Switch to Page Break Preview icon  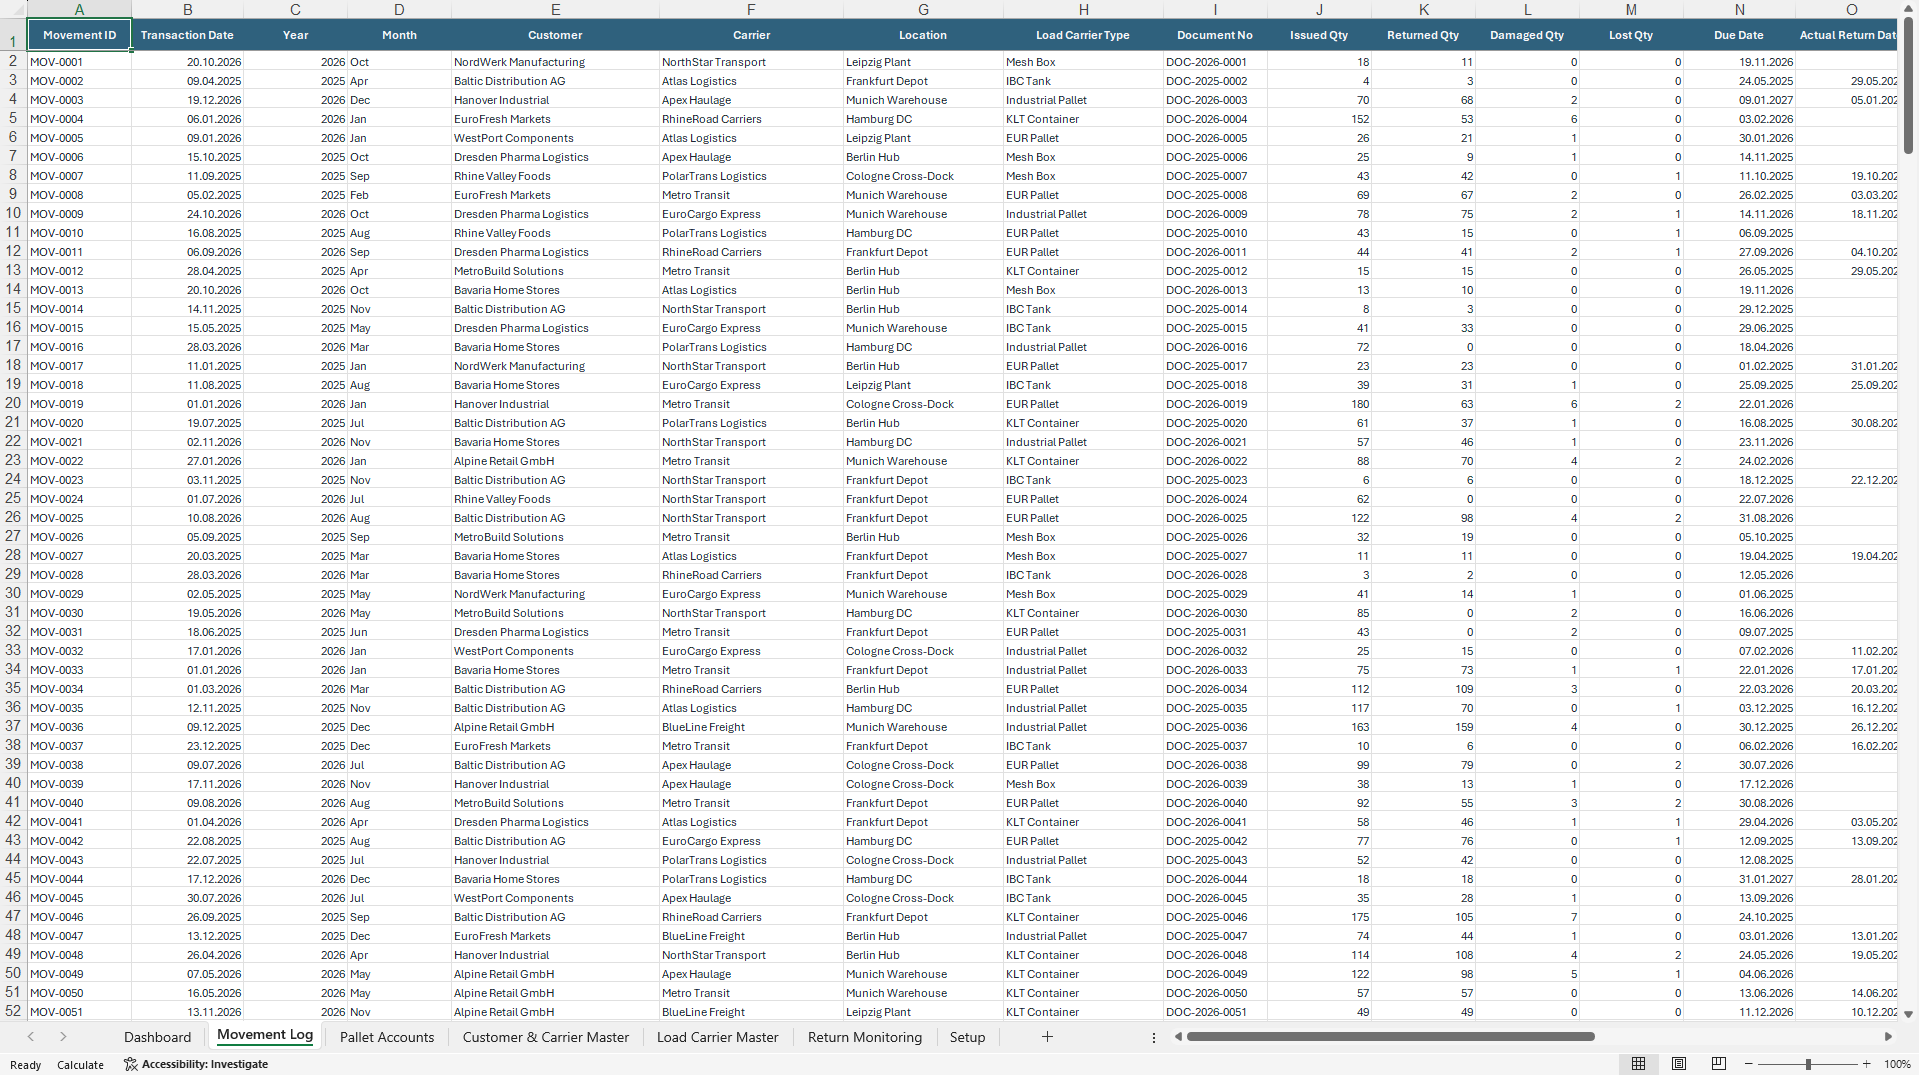[1718, 1064]
